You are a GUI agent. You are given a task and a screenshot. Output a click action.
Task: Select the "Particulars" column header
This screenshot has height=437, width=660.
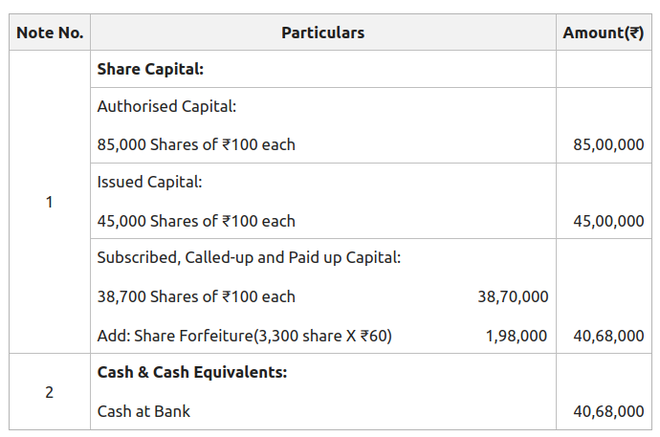click(322, 33)
